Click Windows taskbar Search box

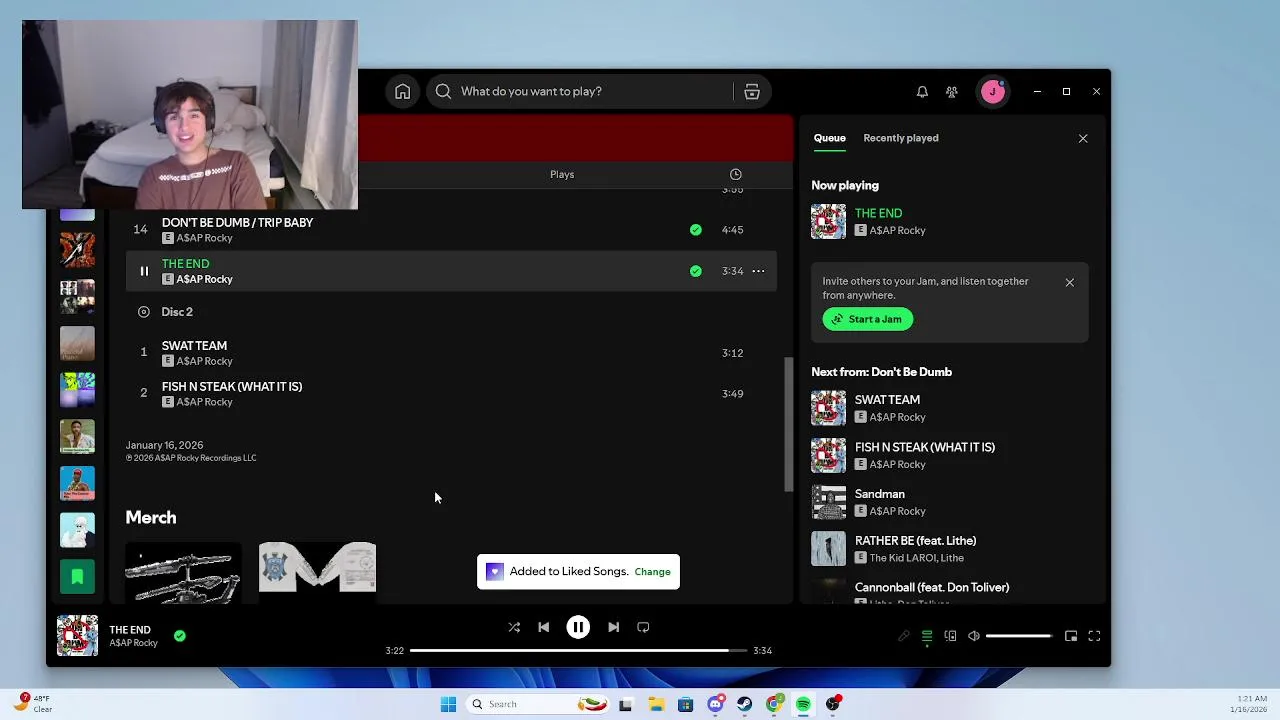click(536, 704)
